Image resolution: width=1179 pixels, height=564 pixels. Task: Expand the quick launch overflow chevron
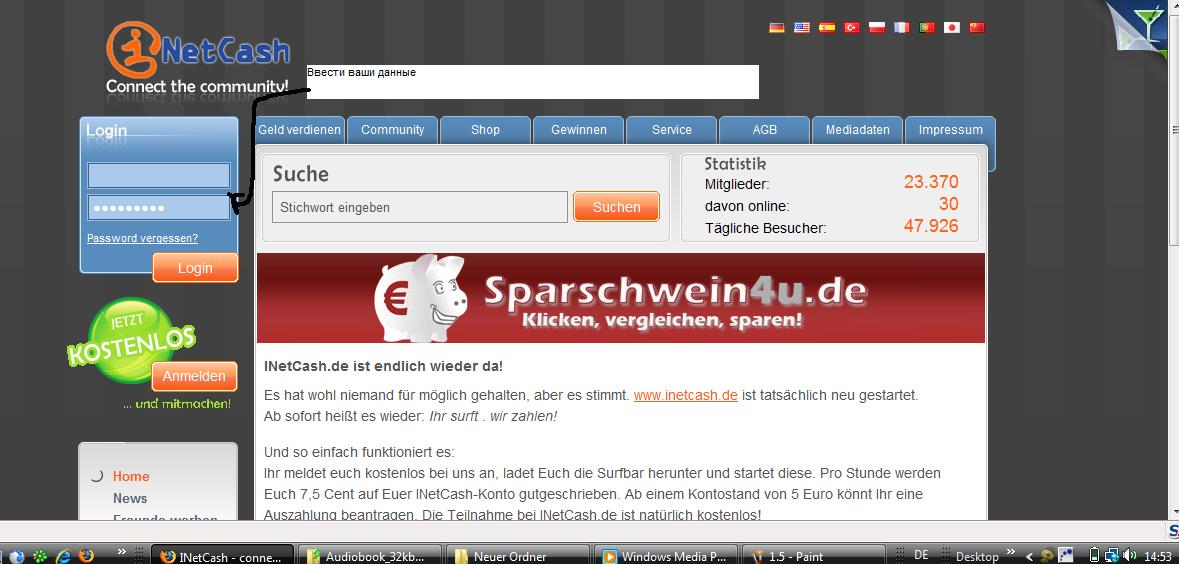tap(122, 551)
